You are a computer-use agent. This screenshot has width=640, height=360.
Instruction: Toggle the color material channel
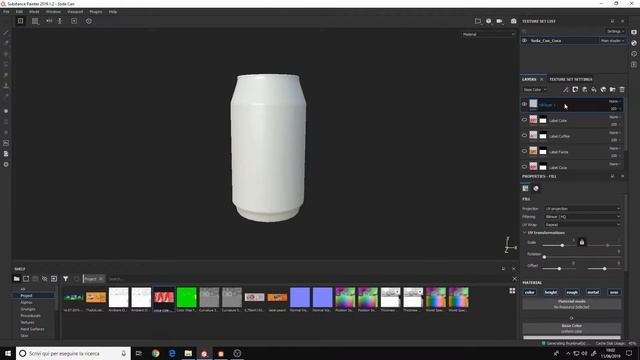click(529, 292)
